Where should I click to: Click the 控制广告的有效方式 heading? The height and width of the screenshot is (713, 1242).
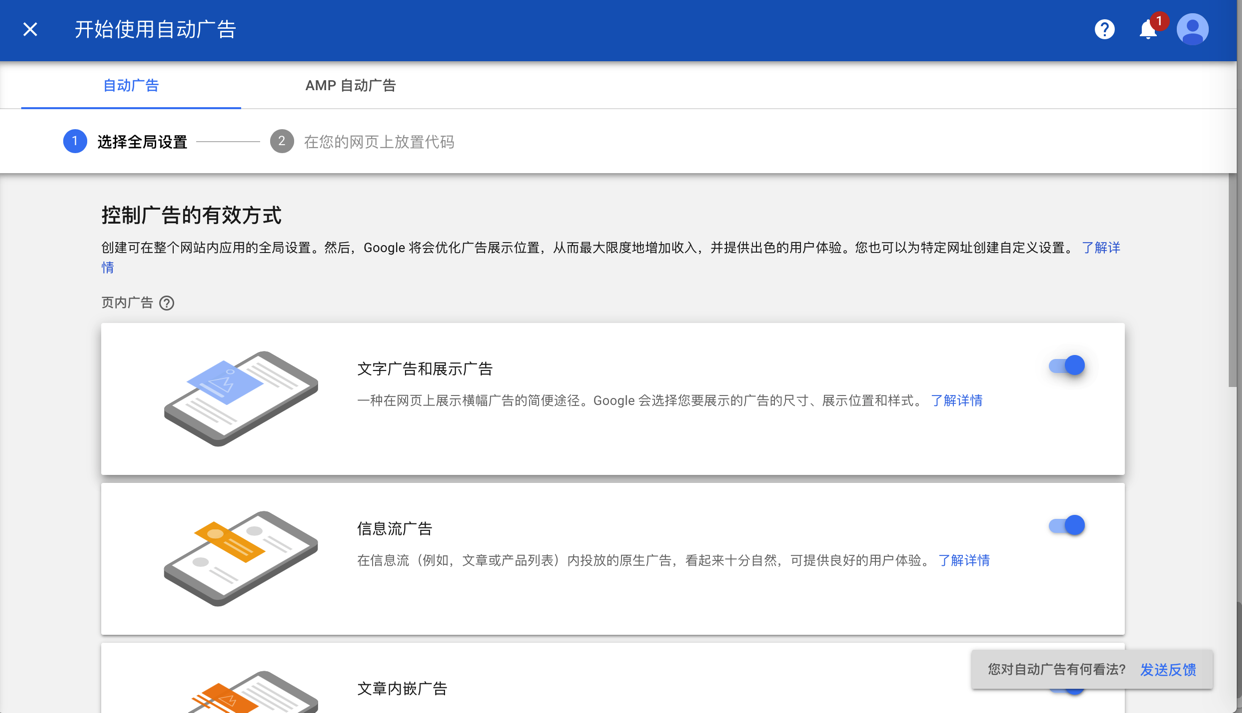[x=191, y=215]
